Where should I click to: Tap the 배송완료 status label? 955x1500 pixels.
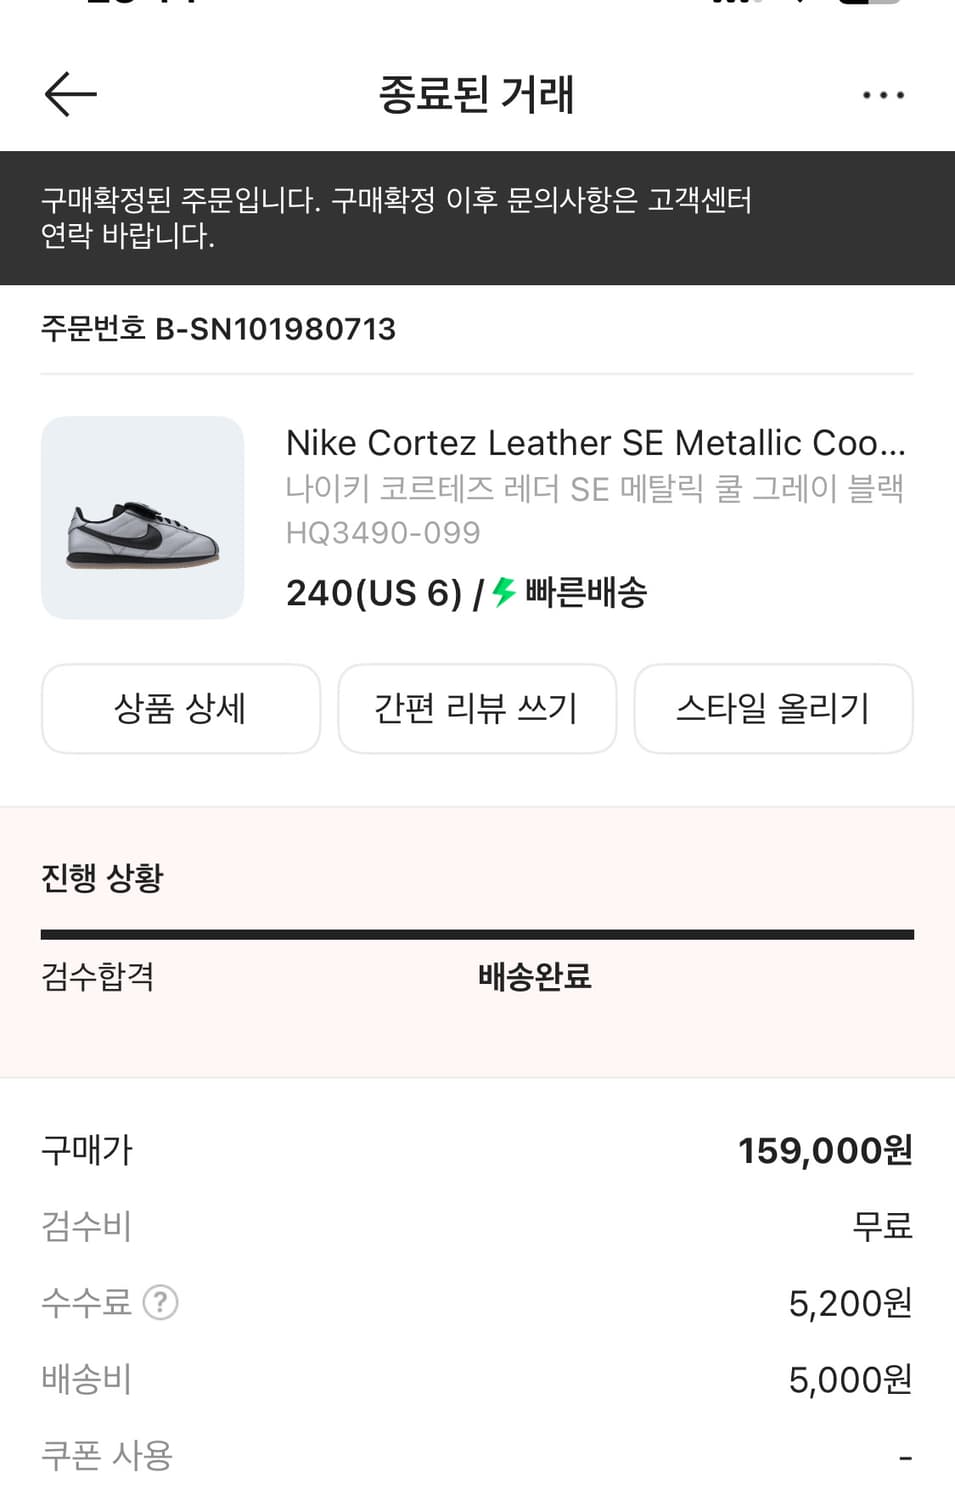coord(535,976)
